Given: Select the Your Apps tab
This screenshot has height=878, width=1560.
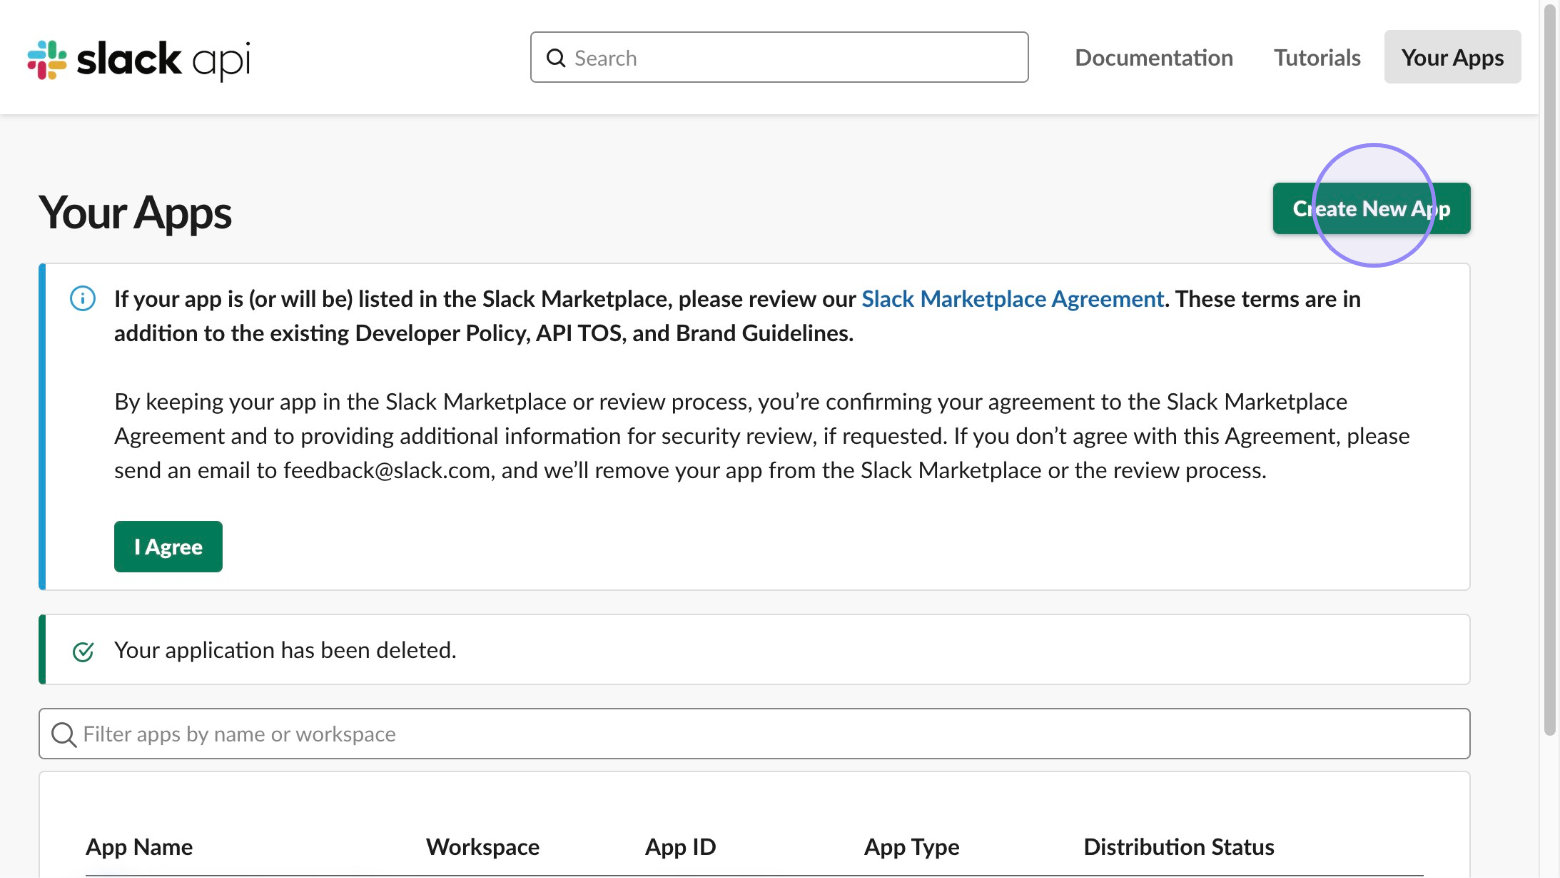Looking at the screenshot, I should [1451, 58].
